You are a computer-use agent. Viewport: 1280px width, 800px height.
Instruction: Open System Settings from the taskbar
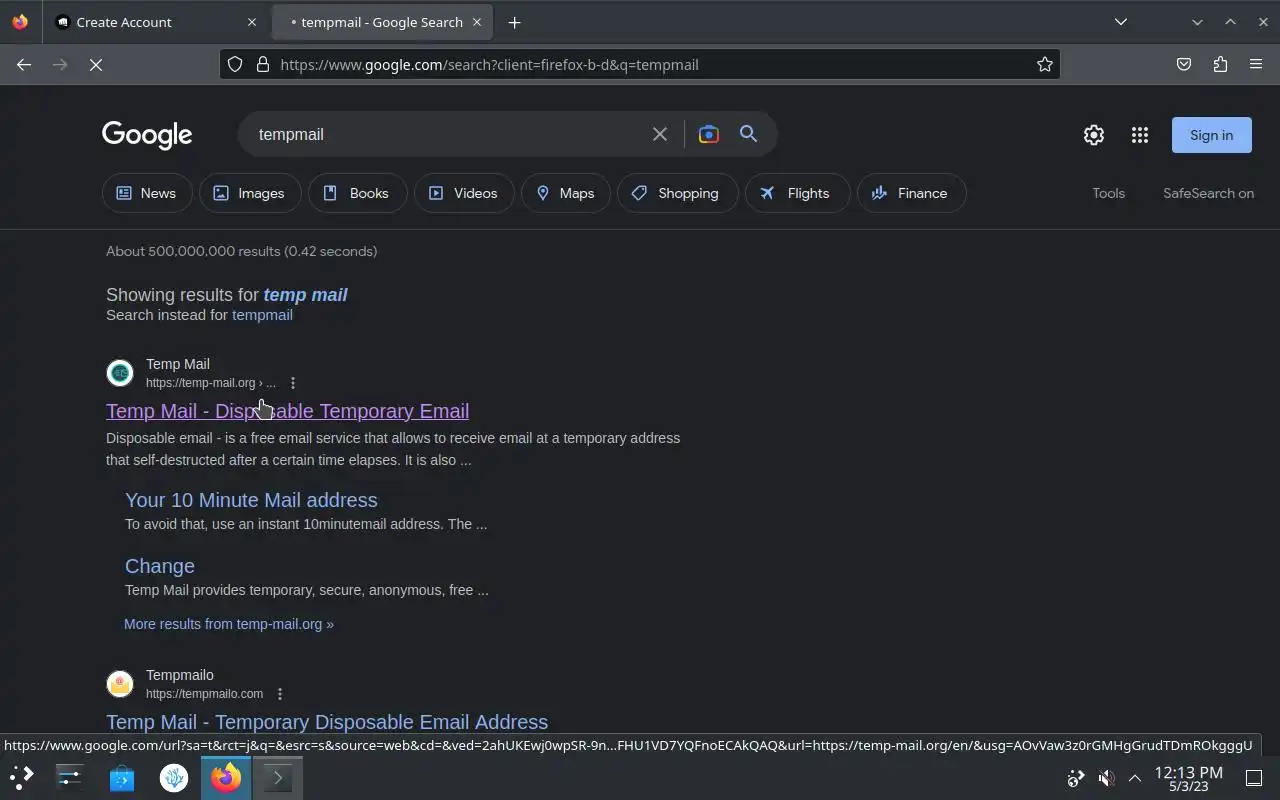pyautogui.click(x=69, y=777)
